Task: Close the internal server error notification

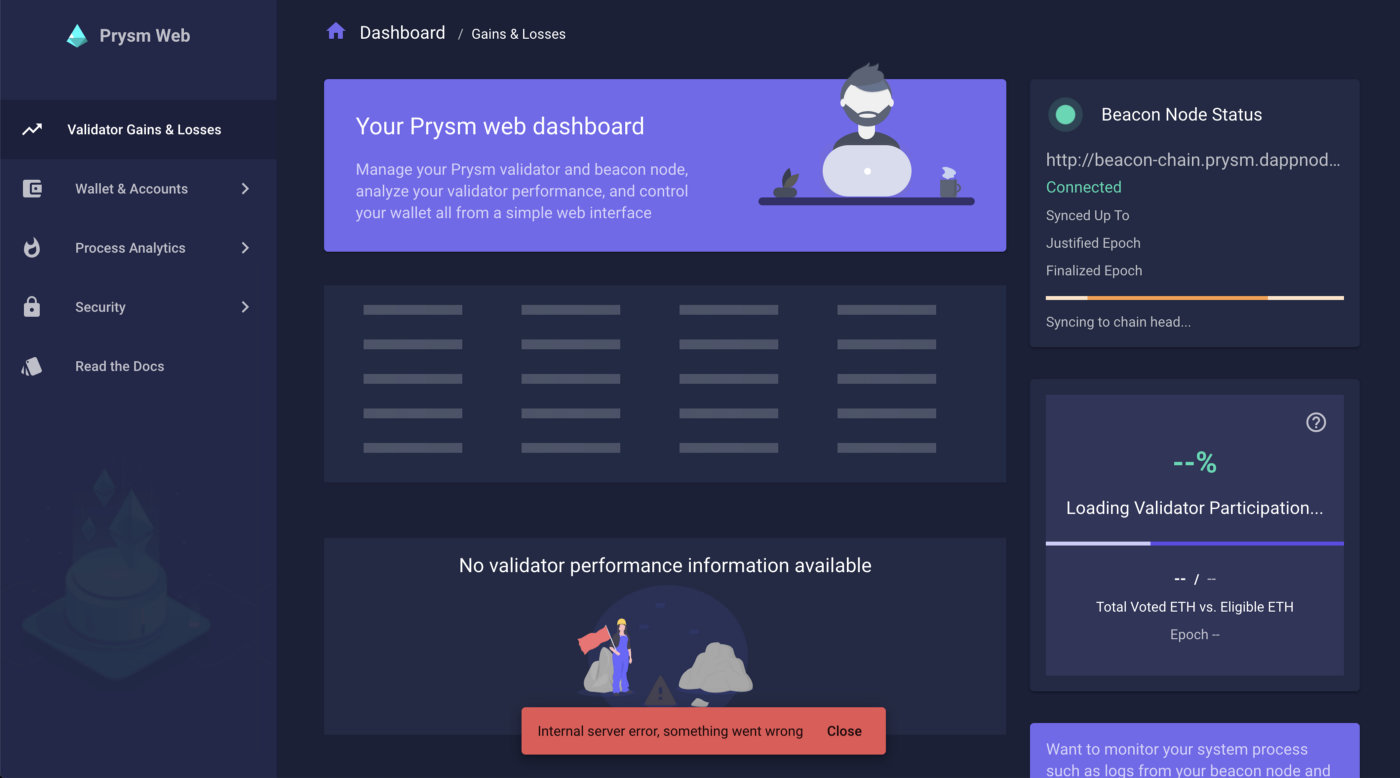Action: (844, 731)
